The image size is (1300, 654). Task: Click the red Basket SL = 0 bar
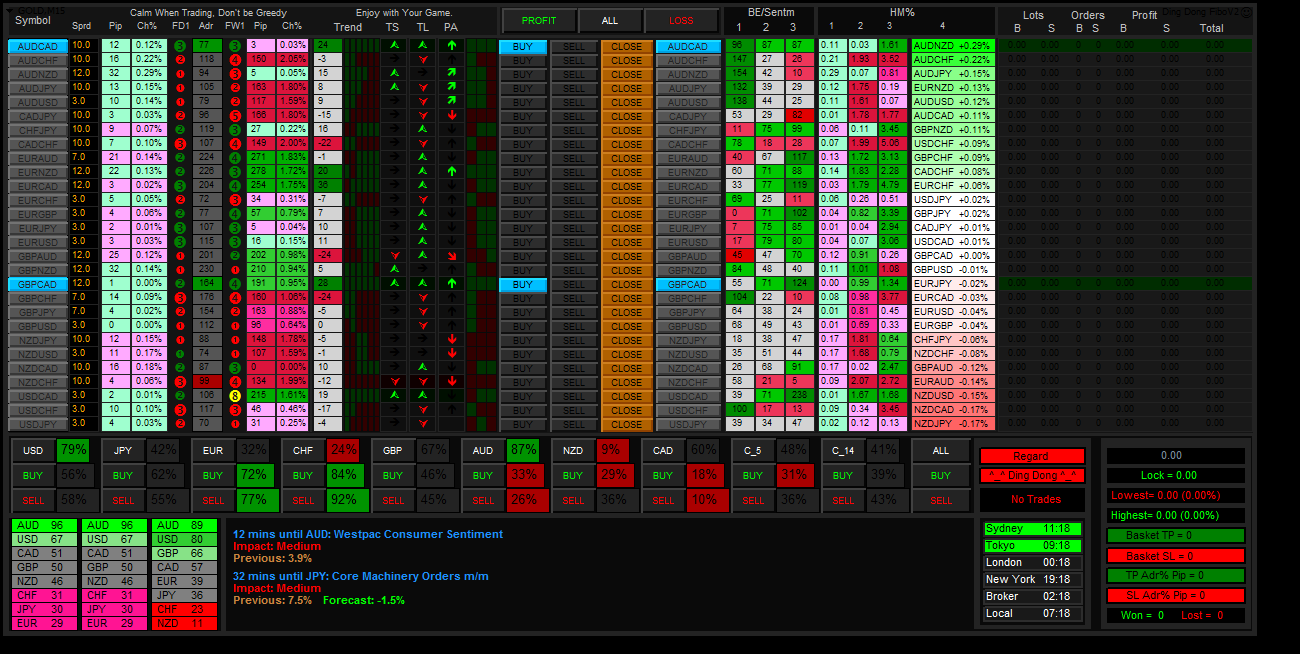pos(1176,555)
